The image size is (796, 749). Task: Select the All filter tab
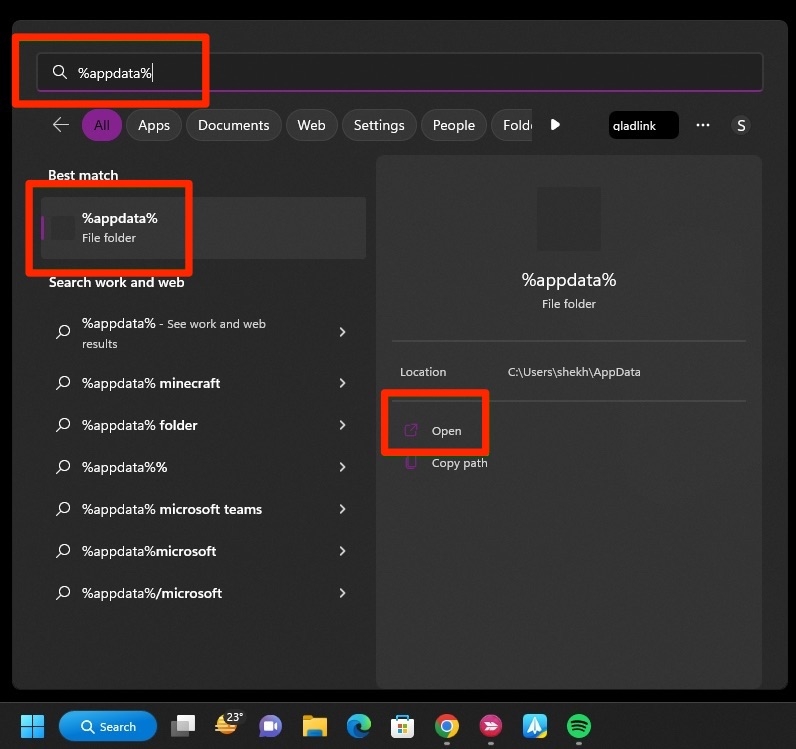coord(102,125)
